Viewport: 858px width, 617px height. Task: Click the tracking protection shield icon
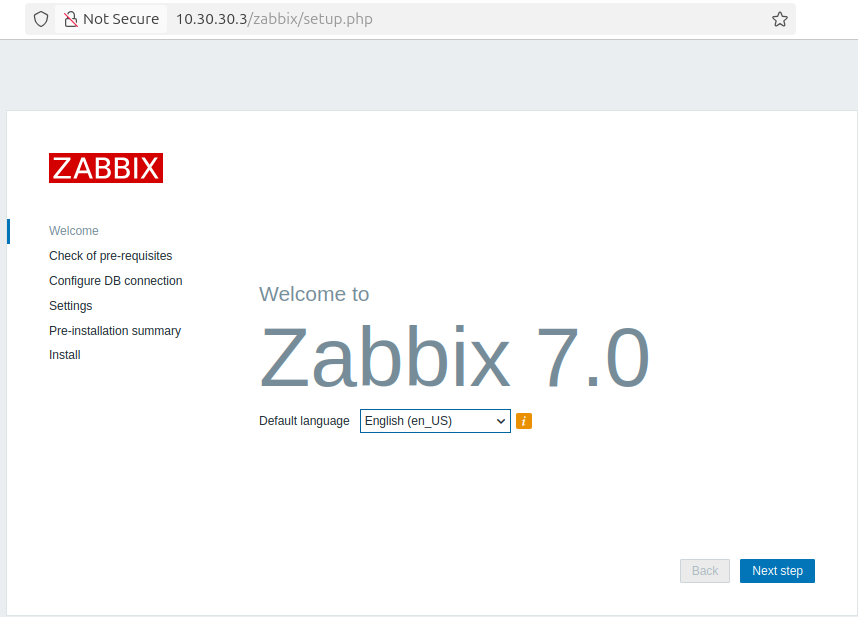click(41, 19)
